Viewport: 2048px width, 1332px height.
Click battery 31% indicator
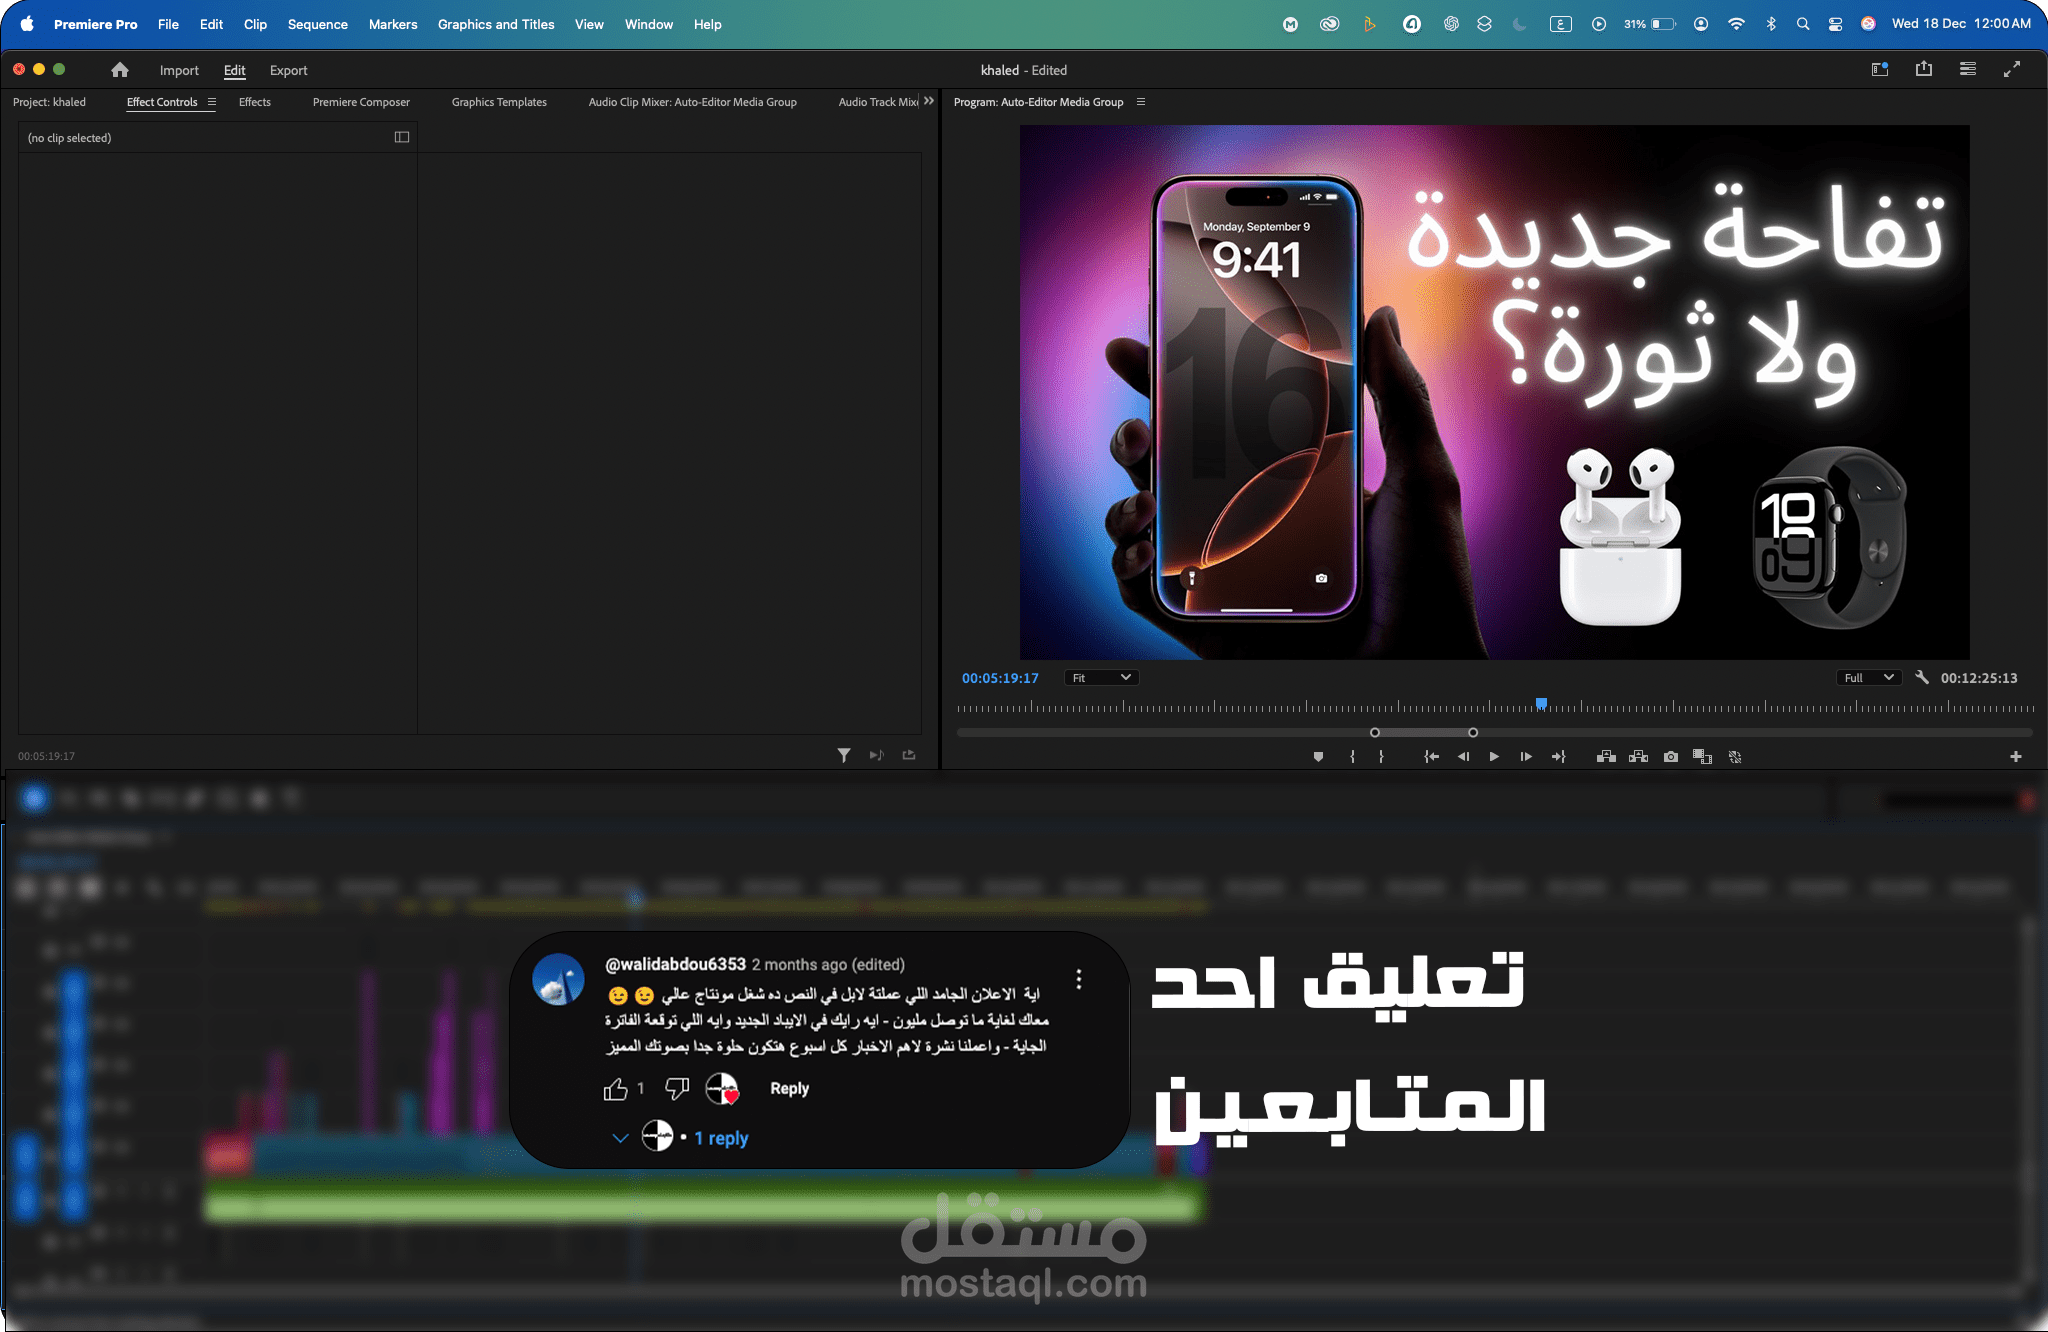point(1649,24)
